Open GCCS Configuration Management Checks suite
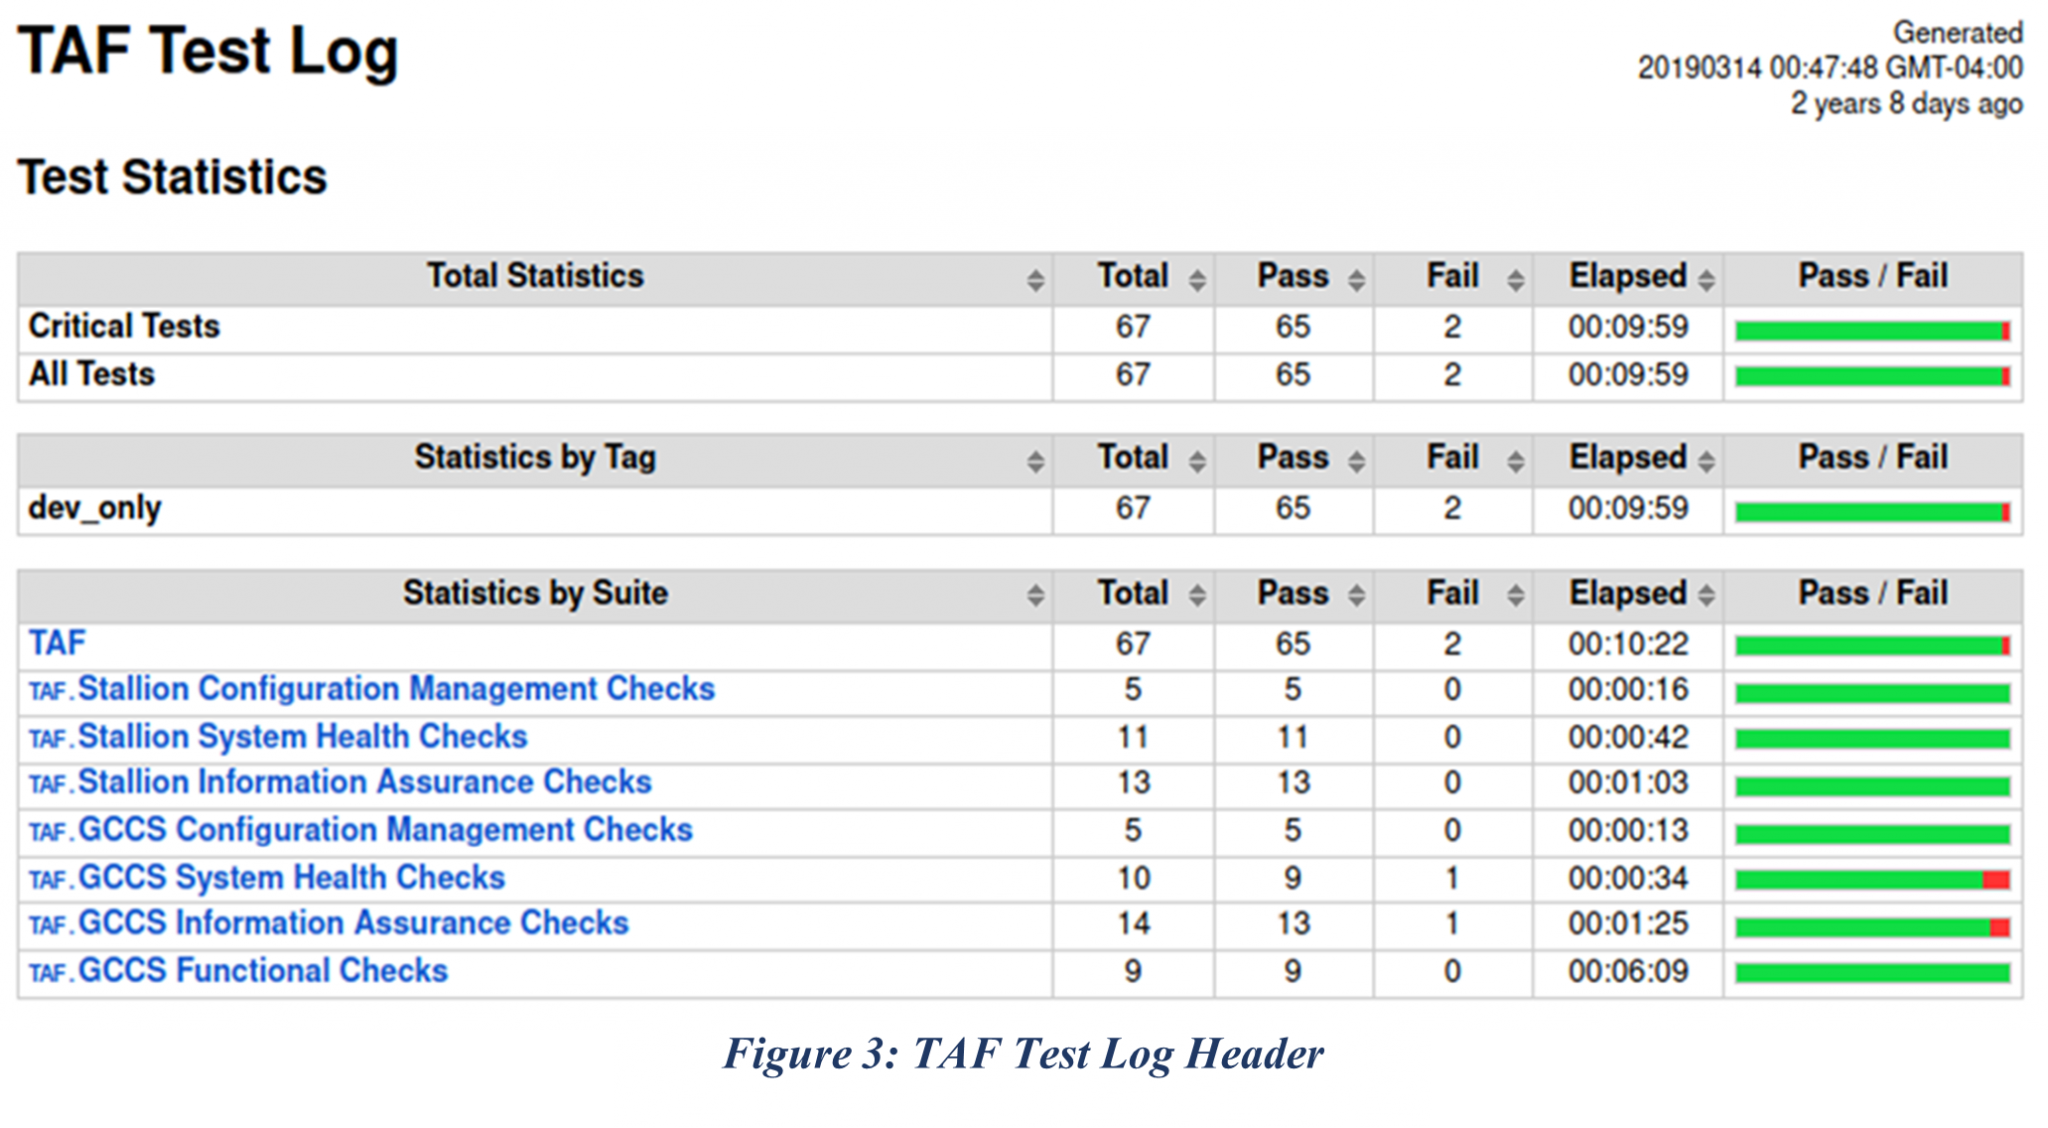Viewport: 2048px width, 1128px height. click(385, 830)
